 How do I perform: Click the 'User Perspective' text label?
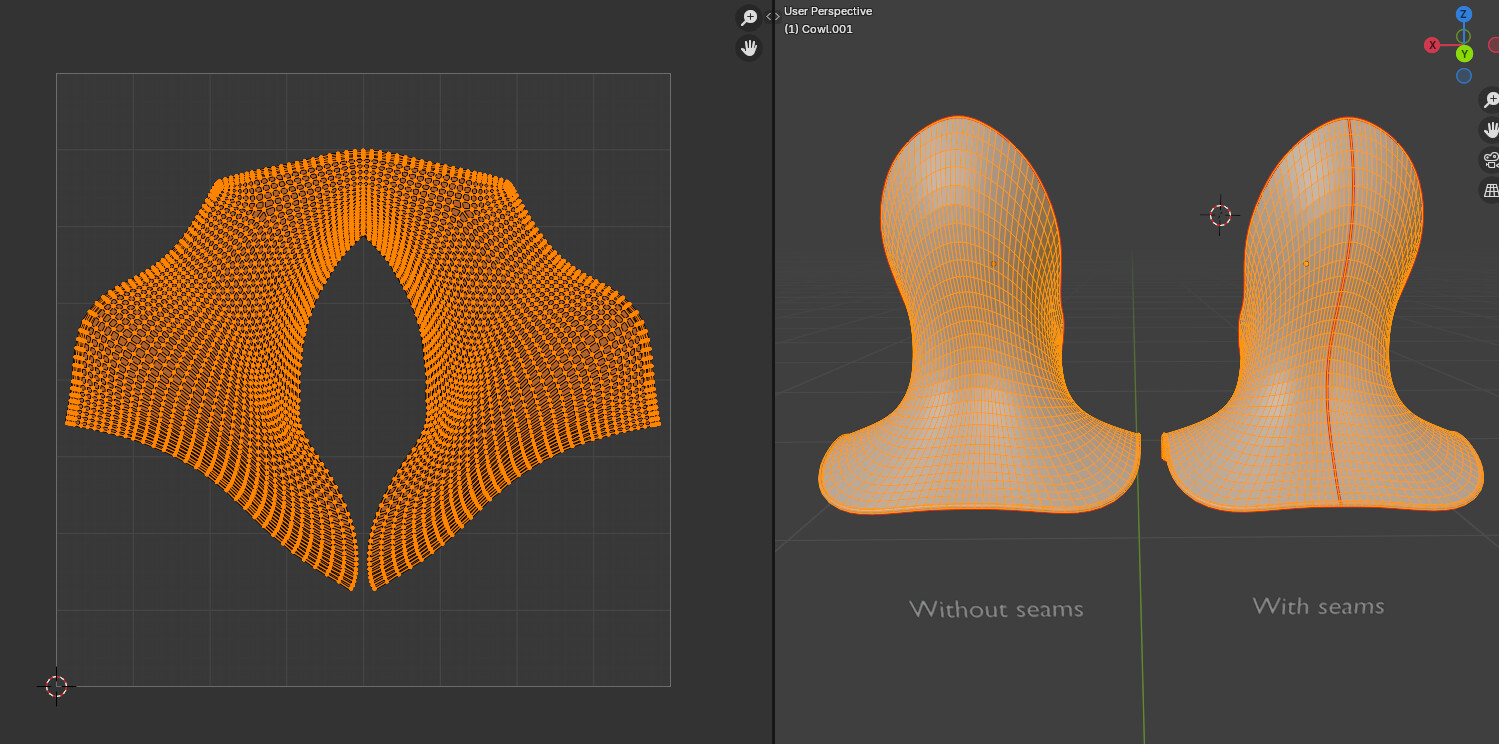tap(828, 11)
